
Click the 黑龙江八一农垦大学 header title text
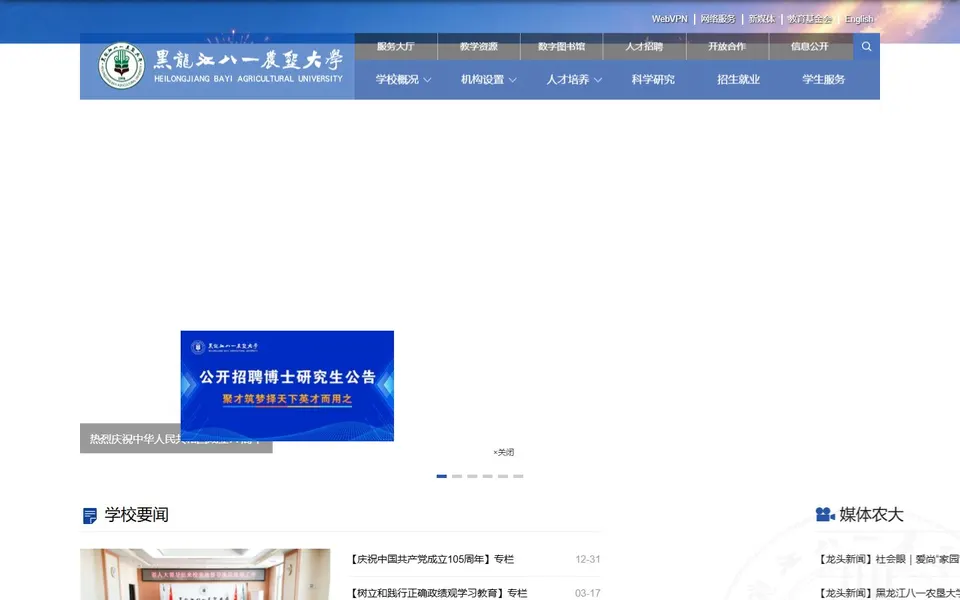pos(248,60)
